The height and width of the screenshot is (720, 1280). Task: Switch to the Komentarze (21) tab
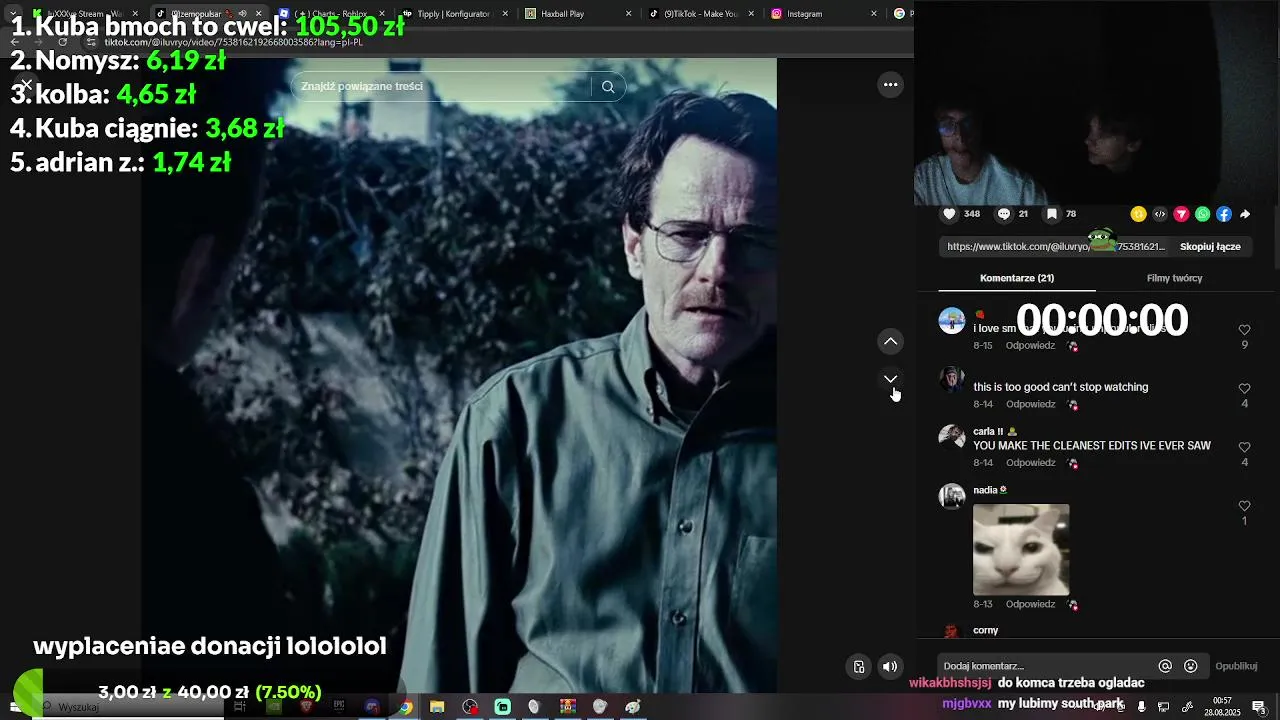(1016, 278)
